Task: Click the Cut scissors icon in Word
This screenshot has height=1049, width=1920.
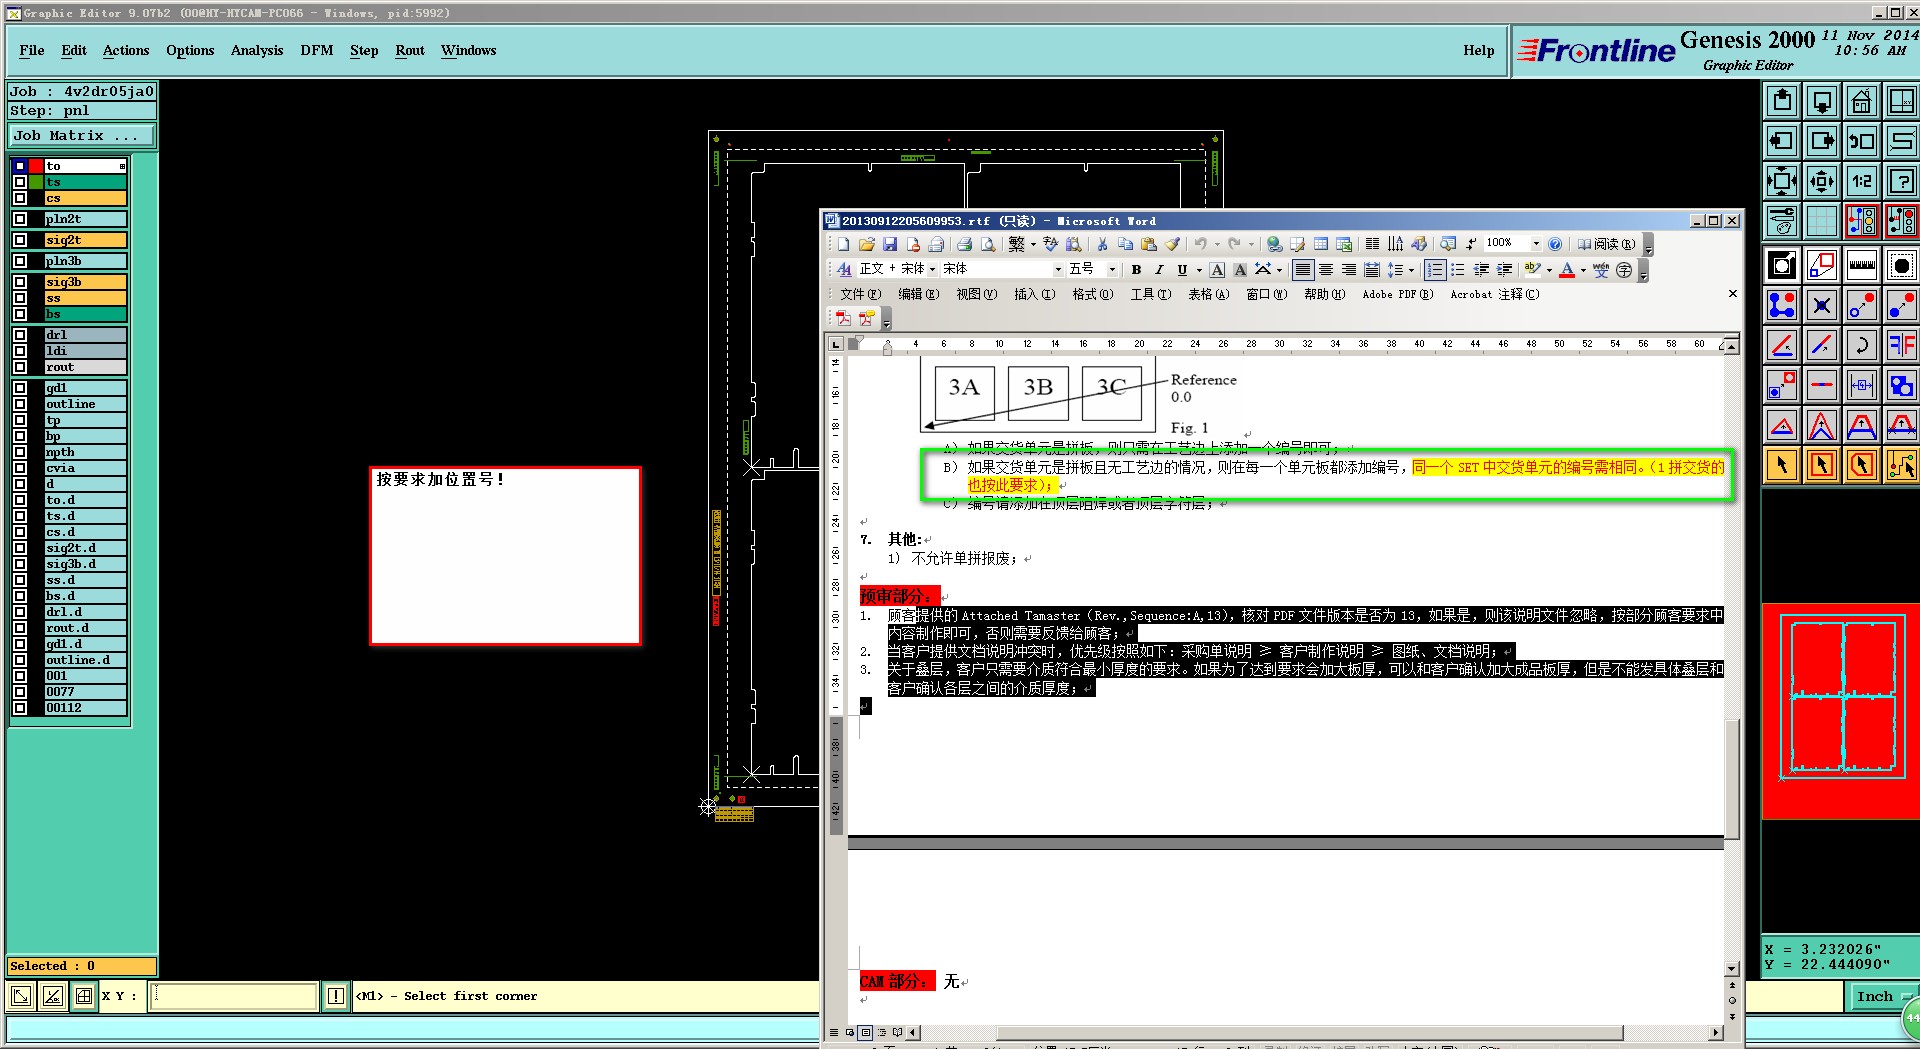Action: (x=1102, y=244)
